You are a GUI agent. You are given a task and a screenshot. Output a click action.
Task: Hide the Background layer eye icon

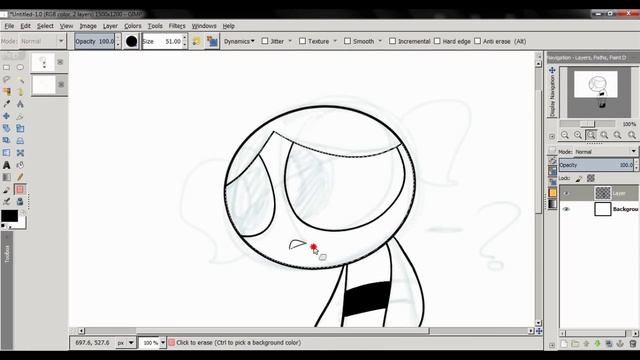point(566,209)
